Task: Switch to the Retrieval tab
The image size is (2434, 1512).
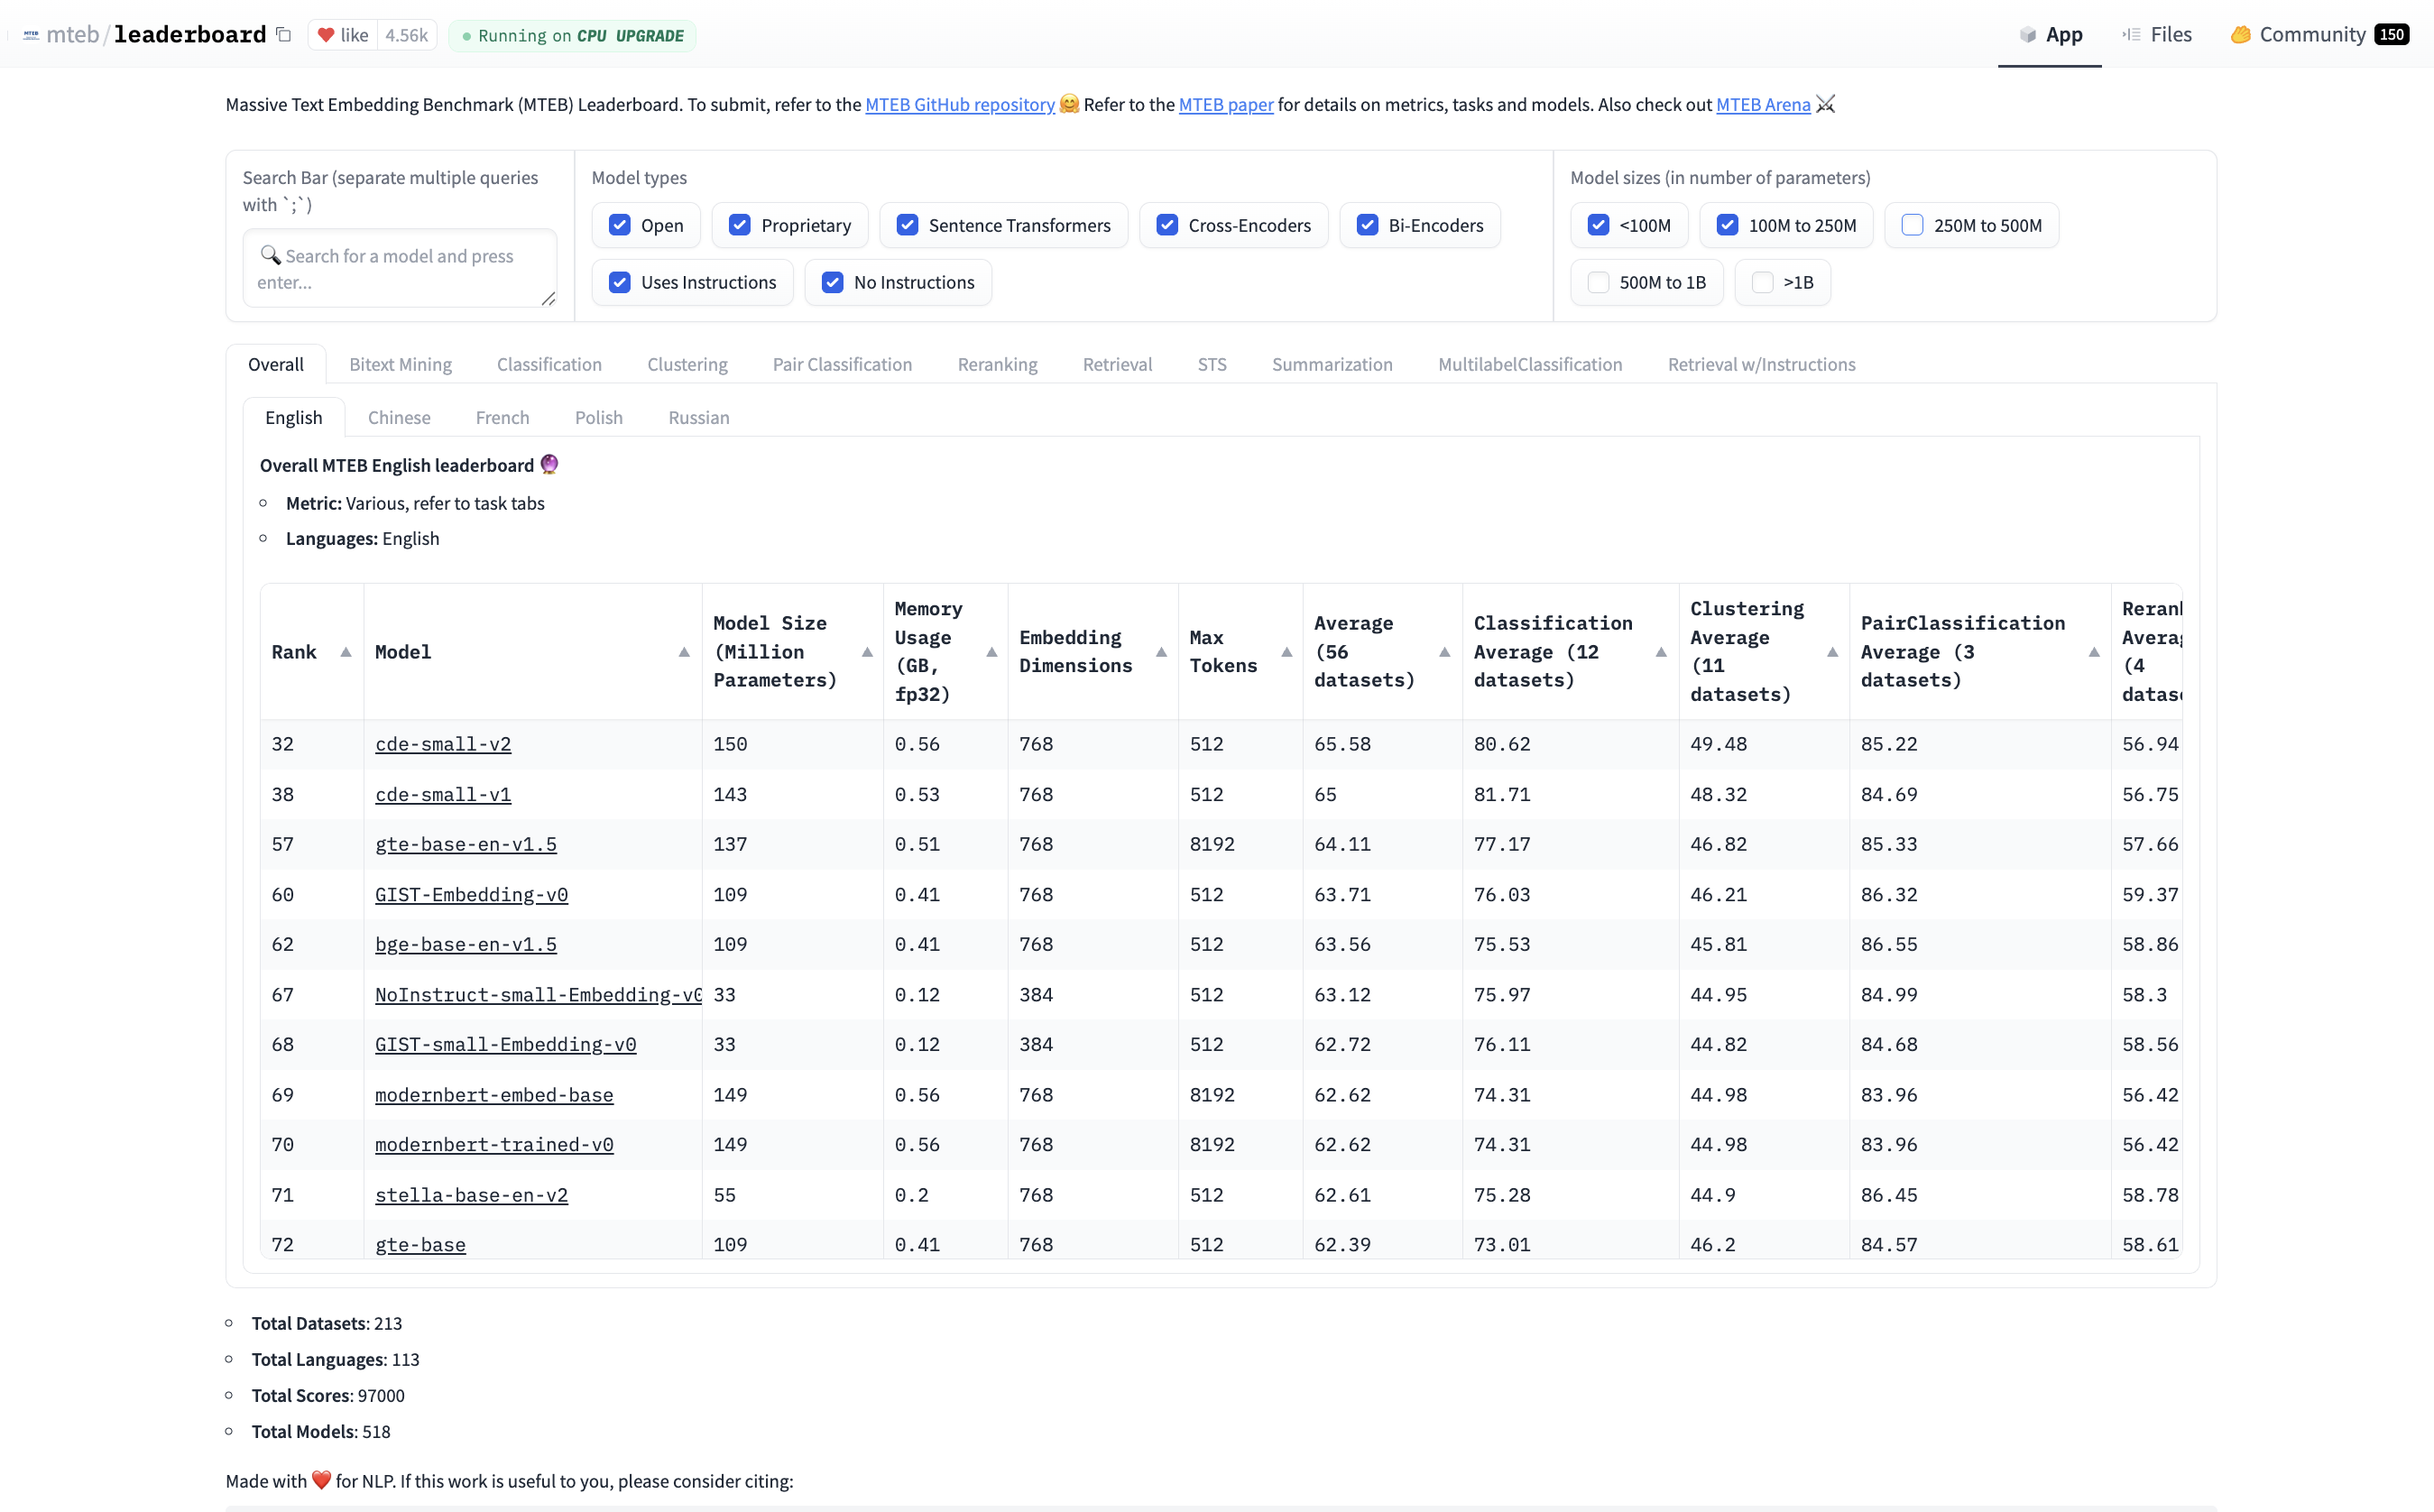Action: 1117,364
